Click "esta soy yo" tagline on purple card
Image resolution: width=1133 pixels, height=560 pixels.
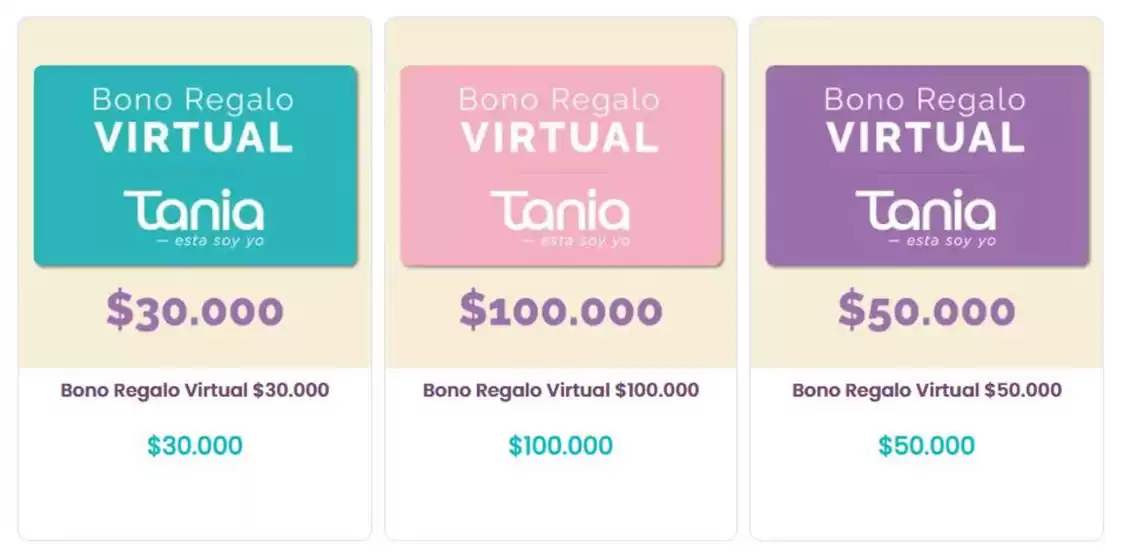(x=948, y=242)
